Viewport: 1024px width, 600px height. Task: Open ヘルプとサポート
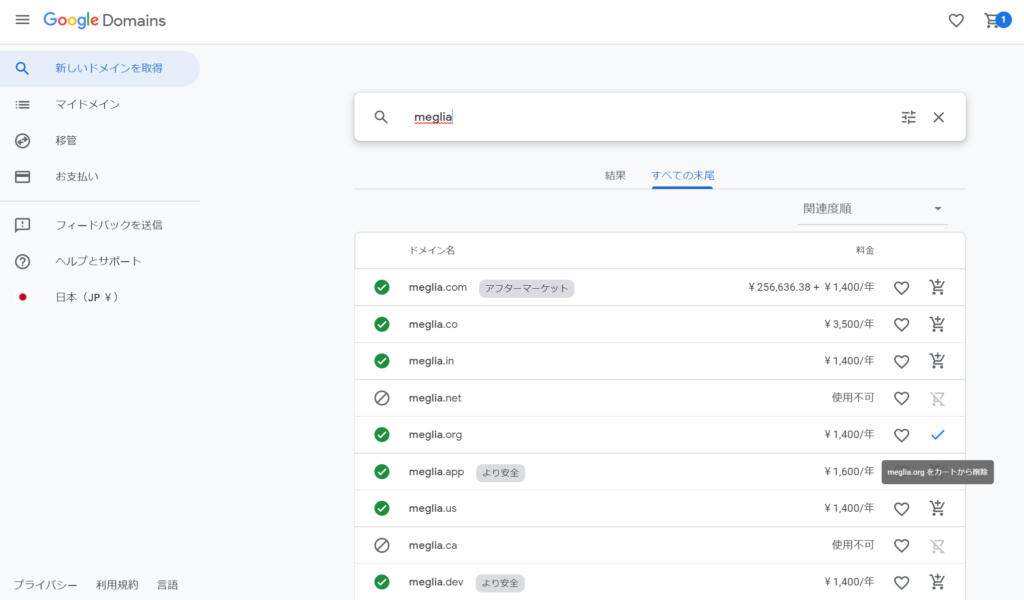point(99,261)
